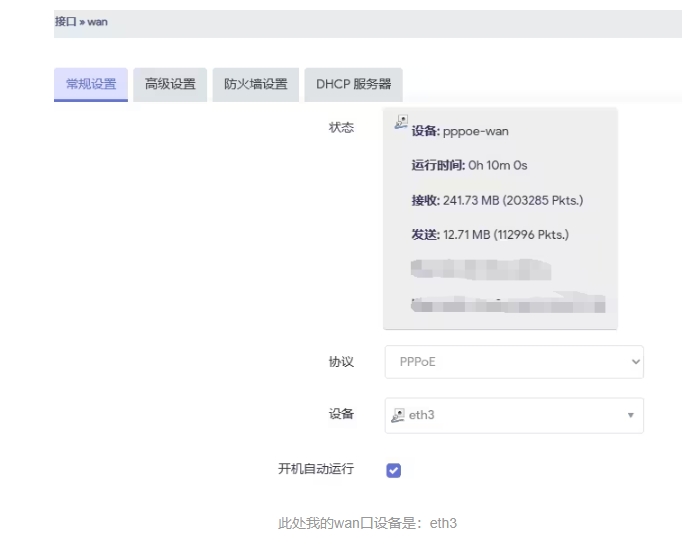Switch to the 高级设置 tab

(x=170, y=84)
